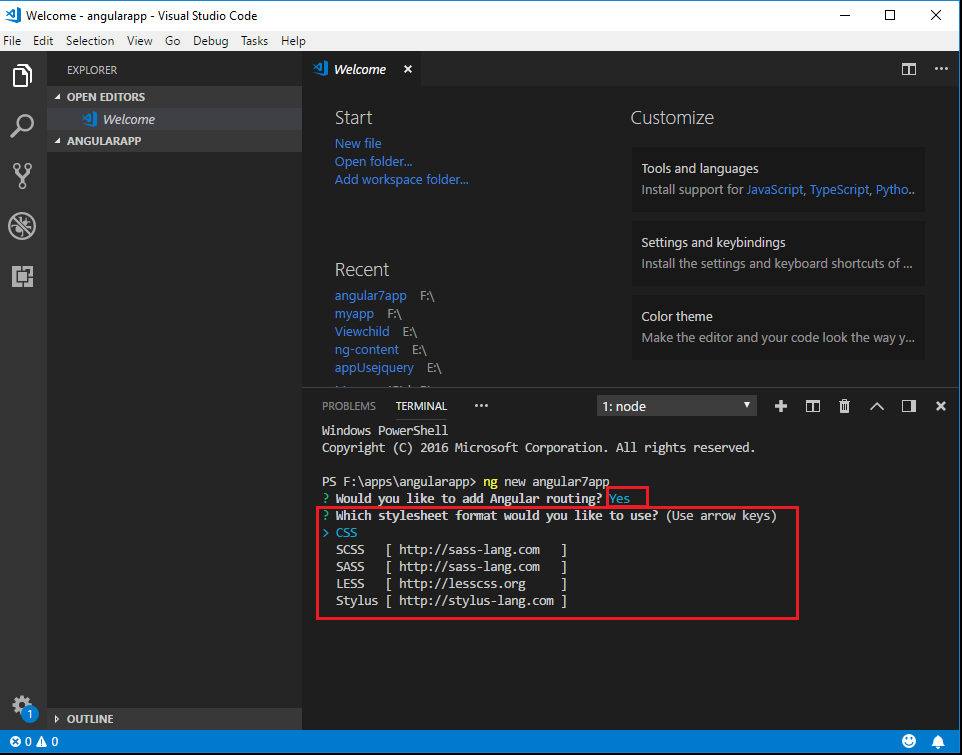Create a new terminal with plus icon
The height and width of the screenshot is (755, 962).
(781, 406)
